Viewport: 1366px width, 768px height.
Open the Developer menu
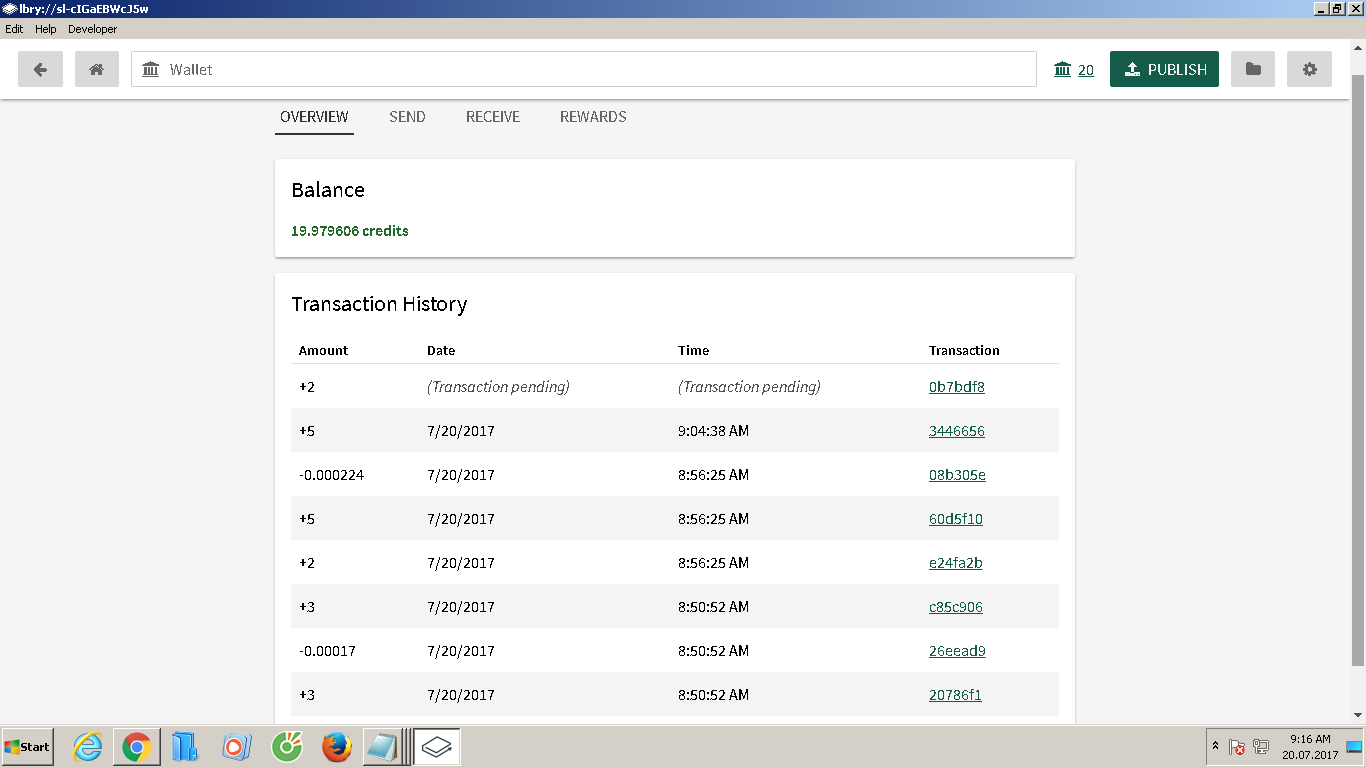click(92, 29)
